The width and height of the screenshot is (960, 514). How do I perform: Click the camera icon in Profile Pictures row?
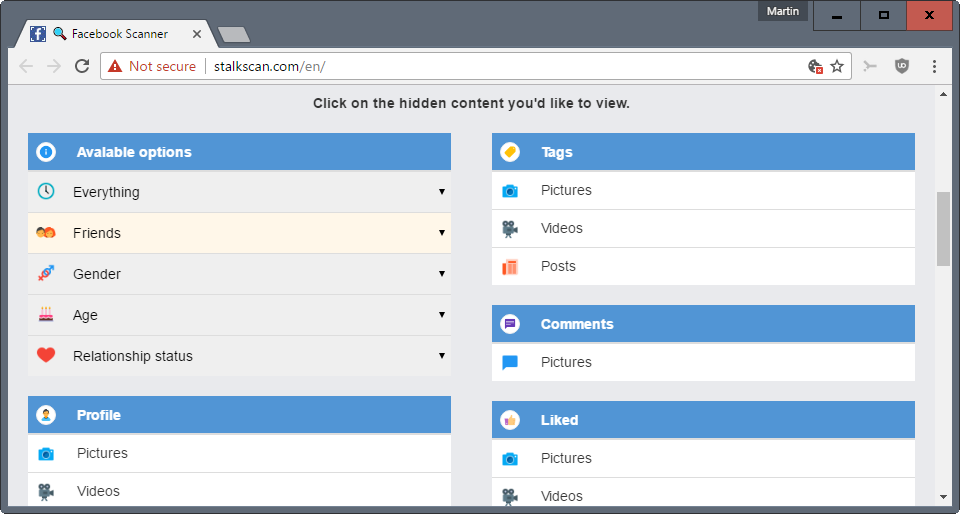click(x=46, y=453)
